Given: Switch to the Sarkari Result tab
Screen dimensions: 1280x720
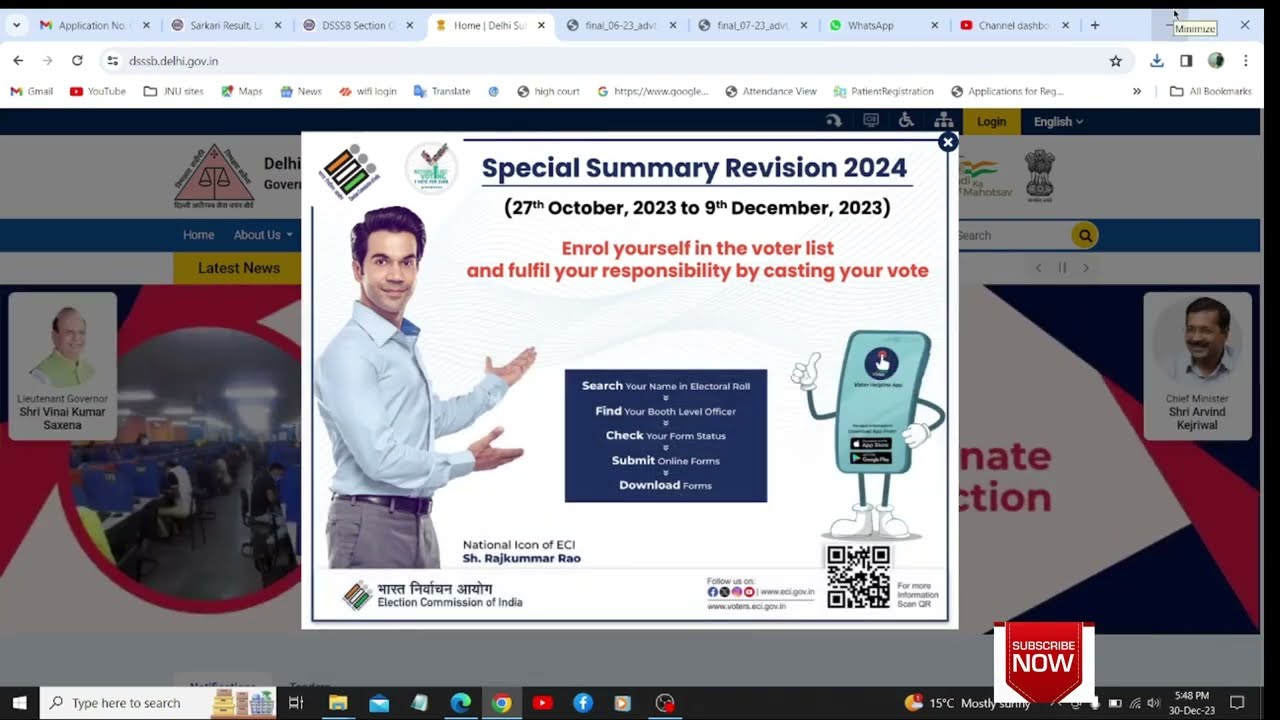Looking at the screenshot, I should 228,25.
